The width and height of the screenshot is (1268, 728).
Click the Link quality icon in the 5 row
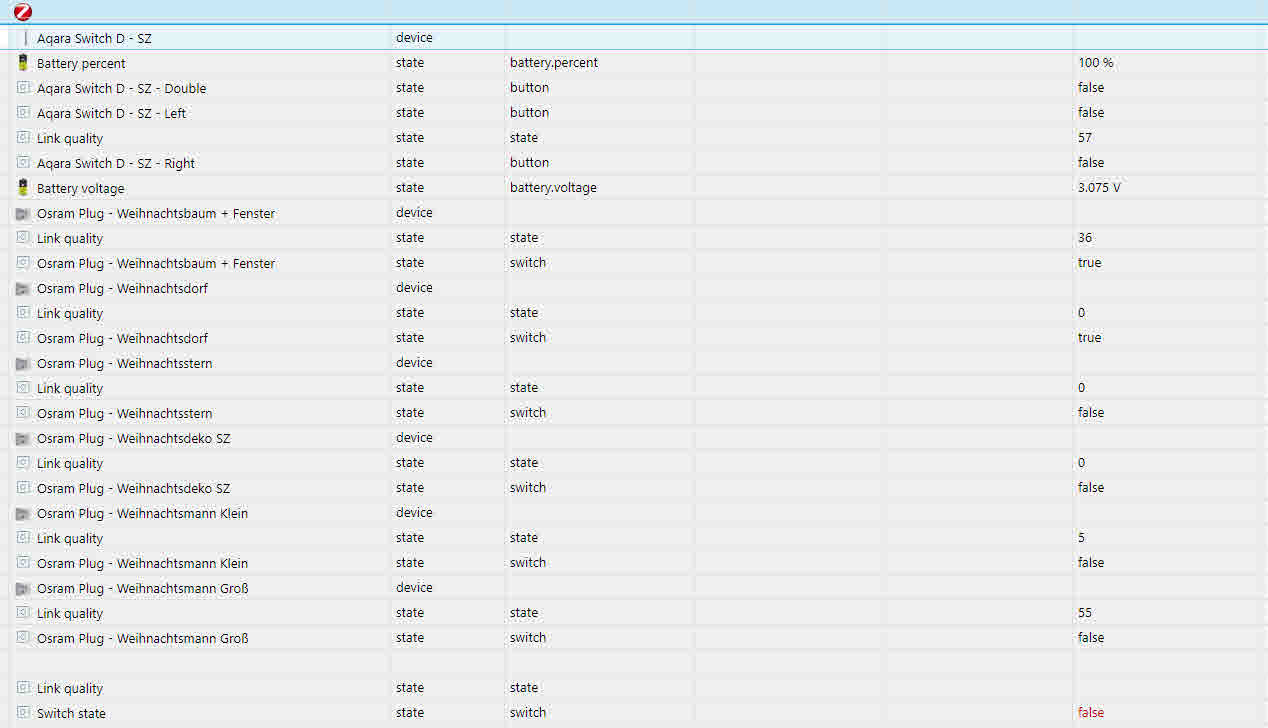click(24, 538)
